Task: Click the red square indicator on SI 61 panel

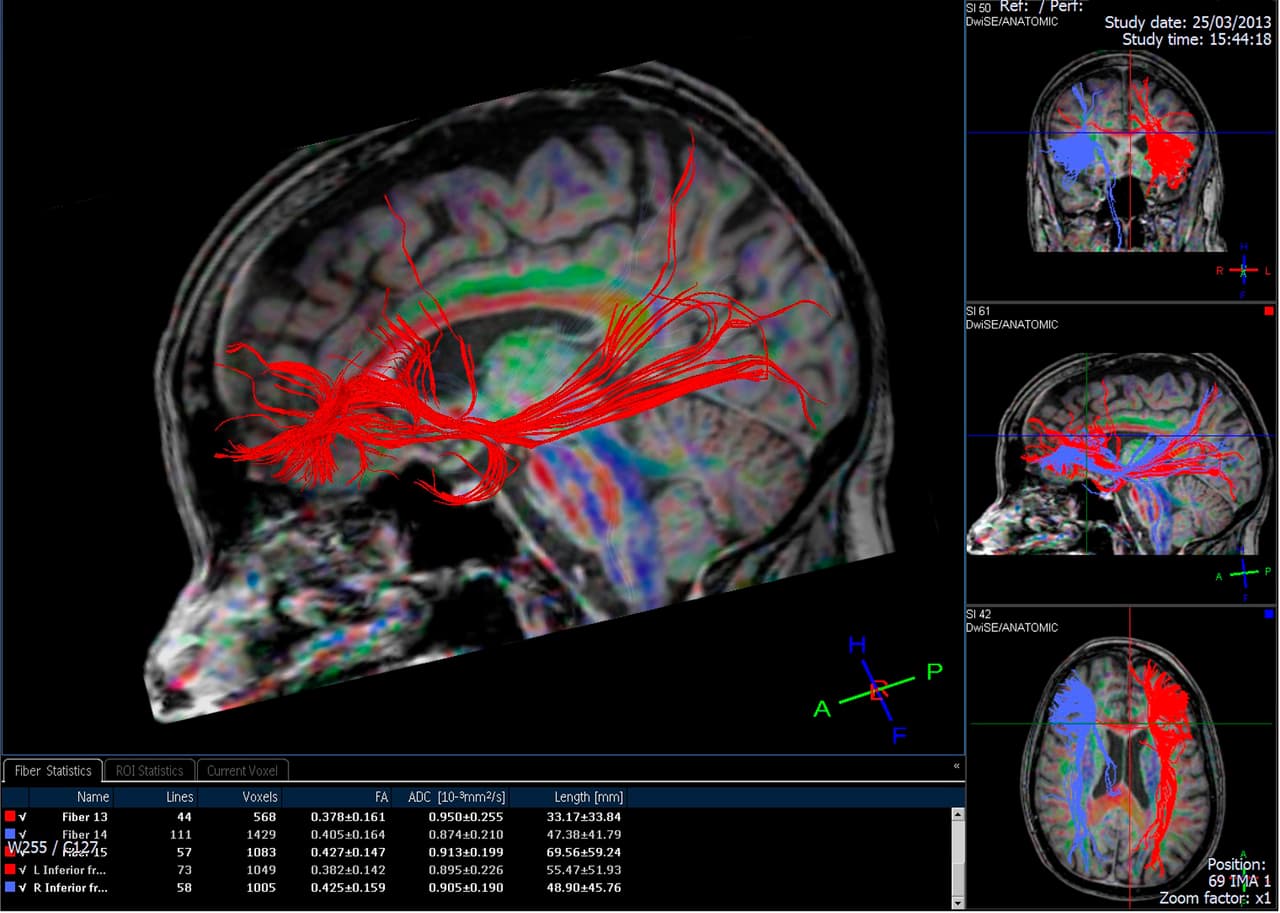Action: pyautogui.click(x=1267, y=311)
